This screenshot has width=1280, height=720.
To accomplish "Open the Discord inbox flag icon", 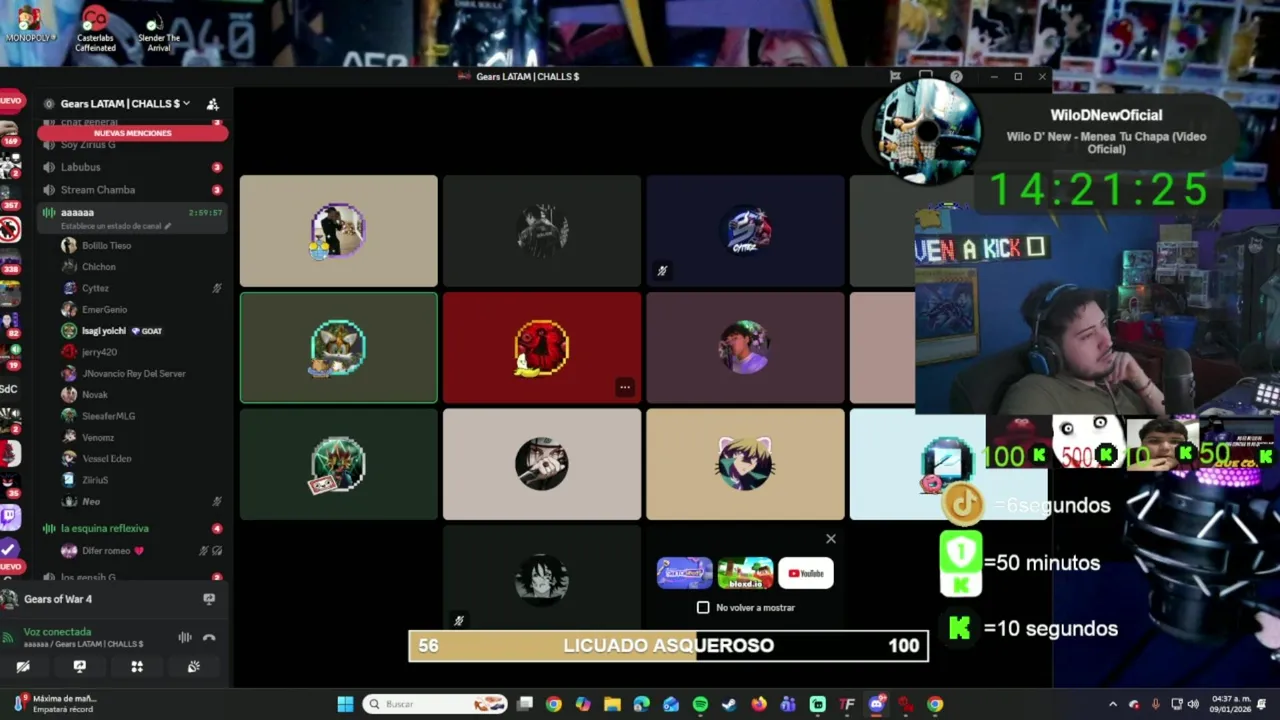I will point(896,76).
